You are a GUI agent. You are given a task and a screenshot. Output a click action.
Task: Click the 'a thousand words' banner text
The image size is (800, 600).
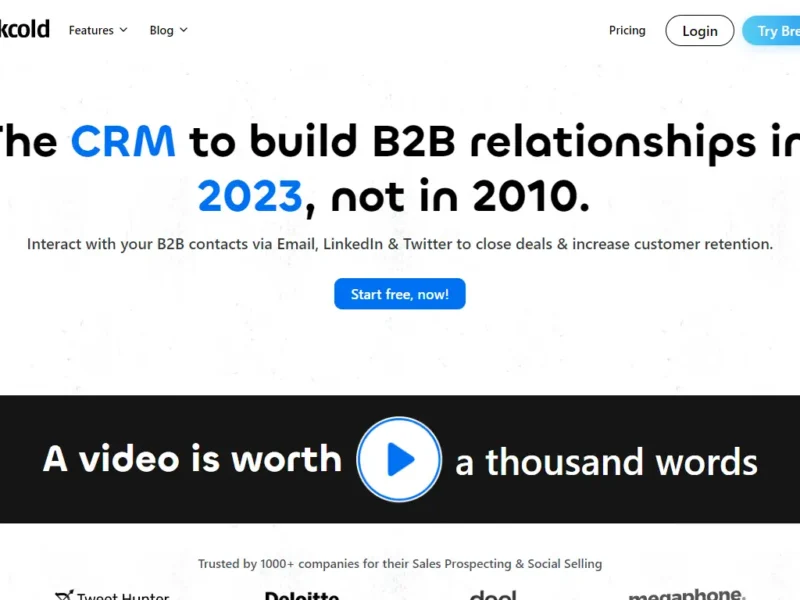pos(606,462)
